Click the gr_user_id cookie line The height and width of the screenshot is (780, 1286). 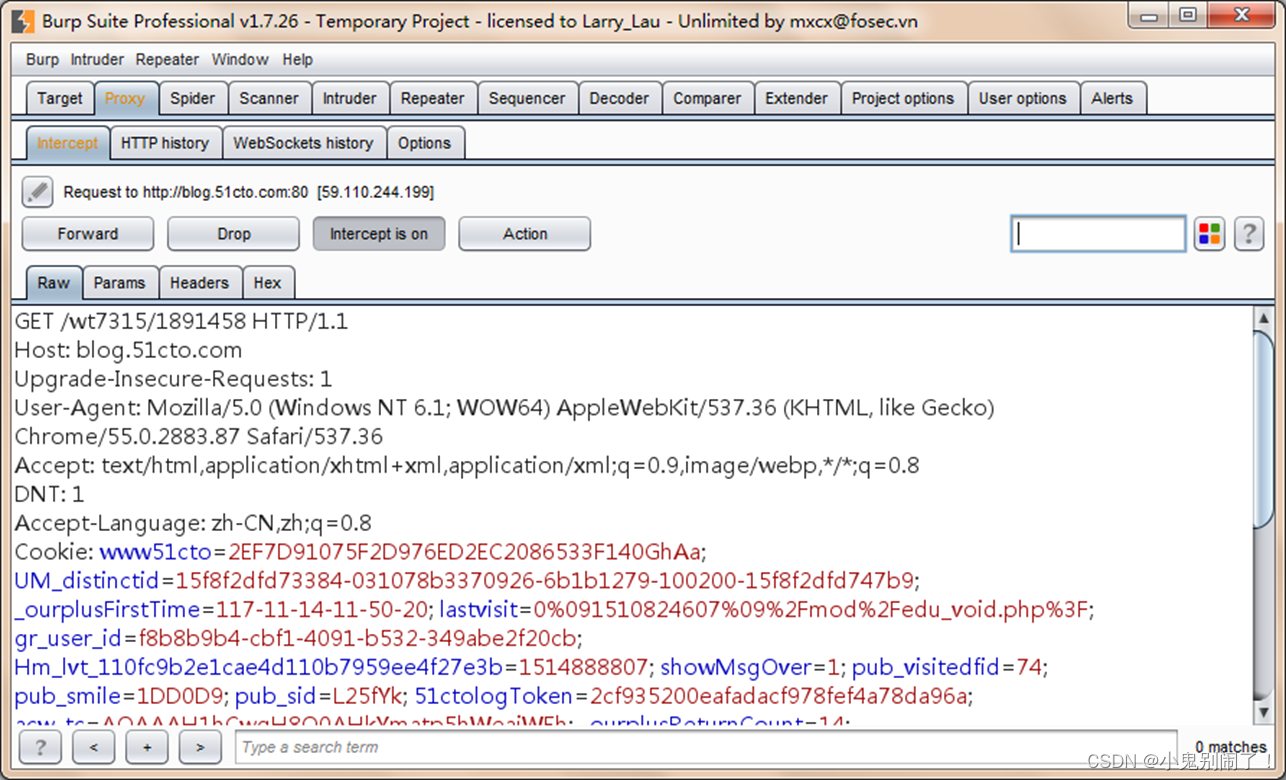298,639
